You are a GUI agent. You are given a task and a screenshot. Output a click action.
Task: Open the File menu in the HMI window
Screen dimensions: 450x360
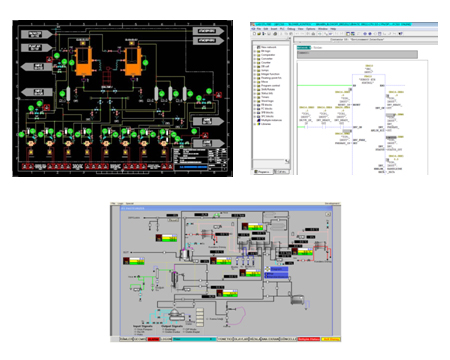point(113,203)
